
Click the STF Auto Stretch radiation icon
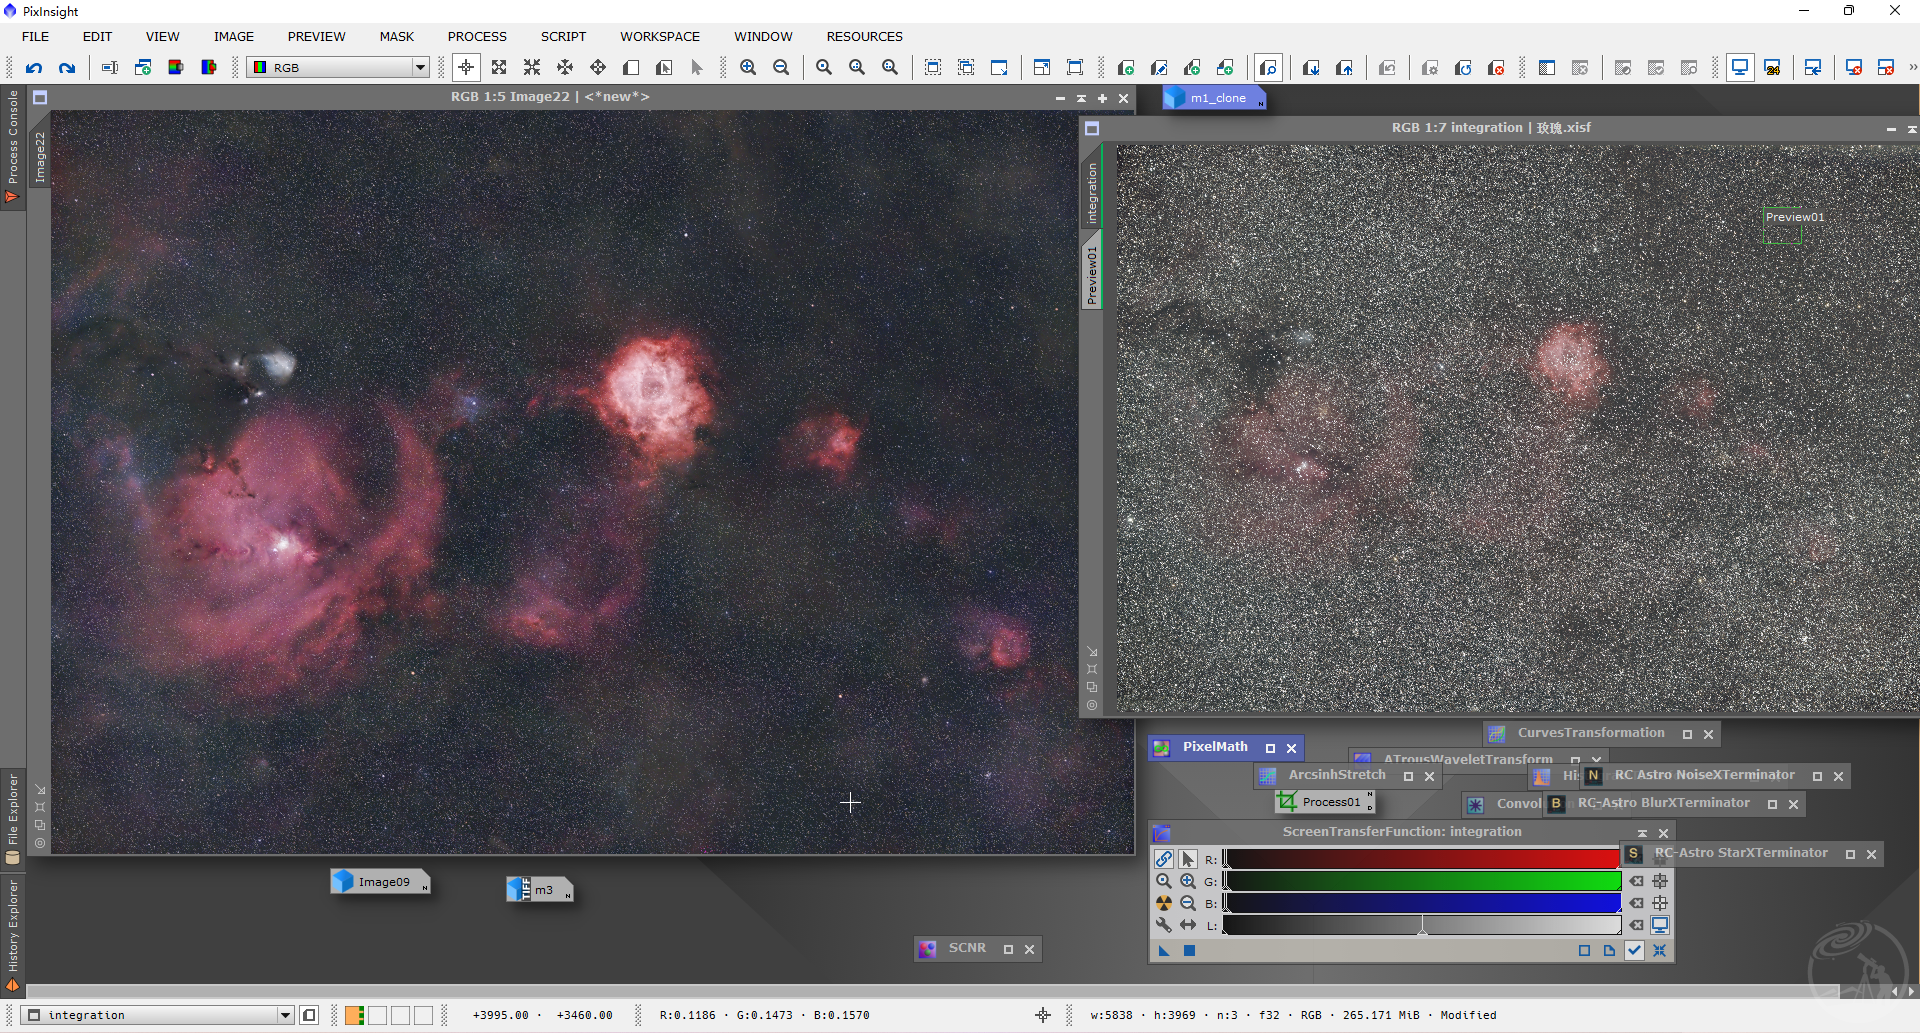coord(1163,903)
